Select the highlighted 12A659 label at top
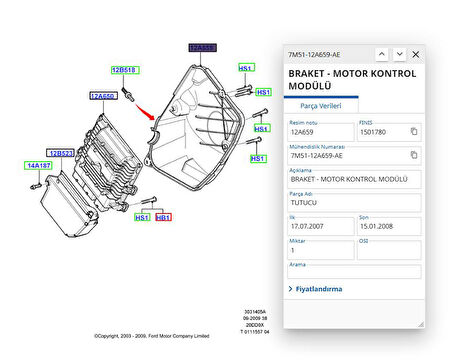452x362 pixels. (x=203, y=48)
